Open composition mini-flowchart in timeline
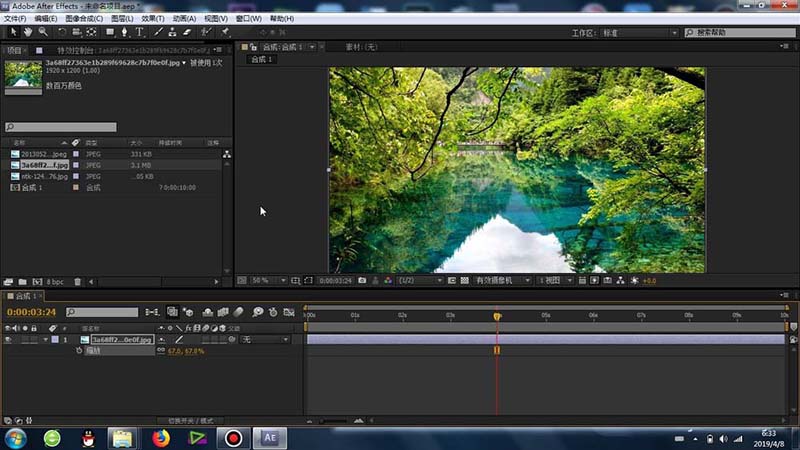Viewport: 800px width, 450px height. 152,312
